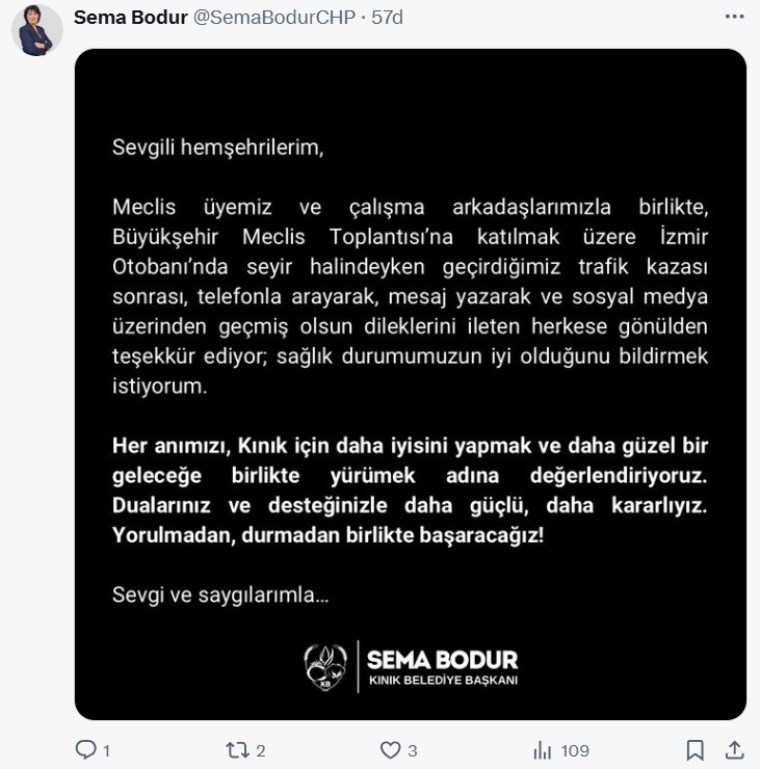
Task: Visit the Sema Bodur display name link
Action: (130, 17)
